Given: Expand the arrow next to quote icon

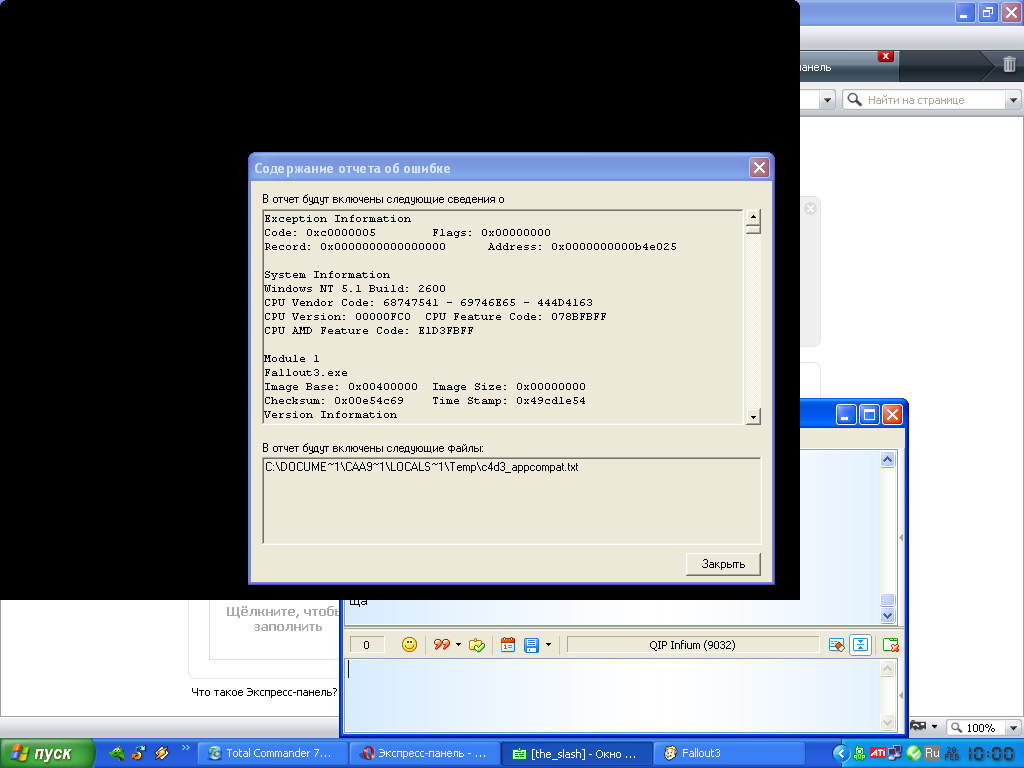Looking at the screenshot, I should (458, 645).
